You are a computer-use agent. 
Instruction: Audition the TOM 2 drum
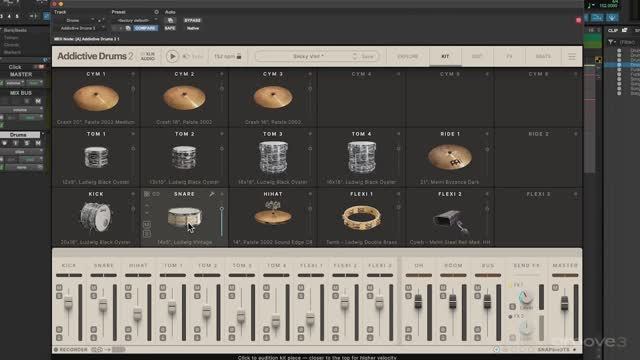(x=184, y=158)
